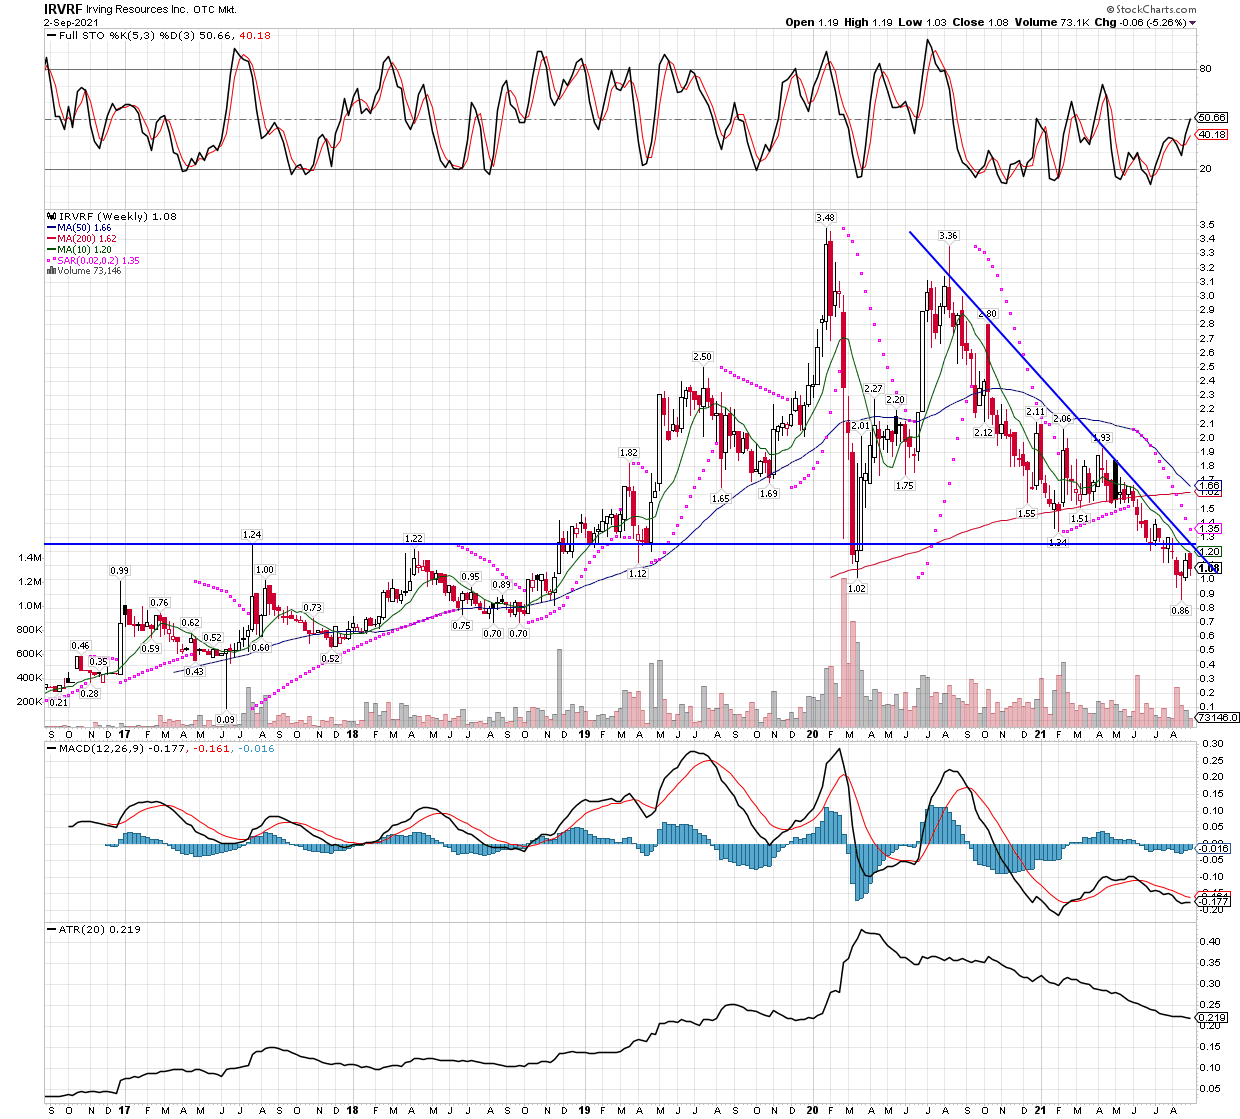Screen dimensions: 1240x1119
Task: Select the Volume 73,146 legend entry
Action: (x=83, y=271)
